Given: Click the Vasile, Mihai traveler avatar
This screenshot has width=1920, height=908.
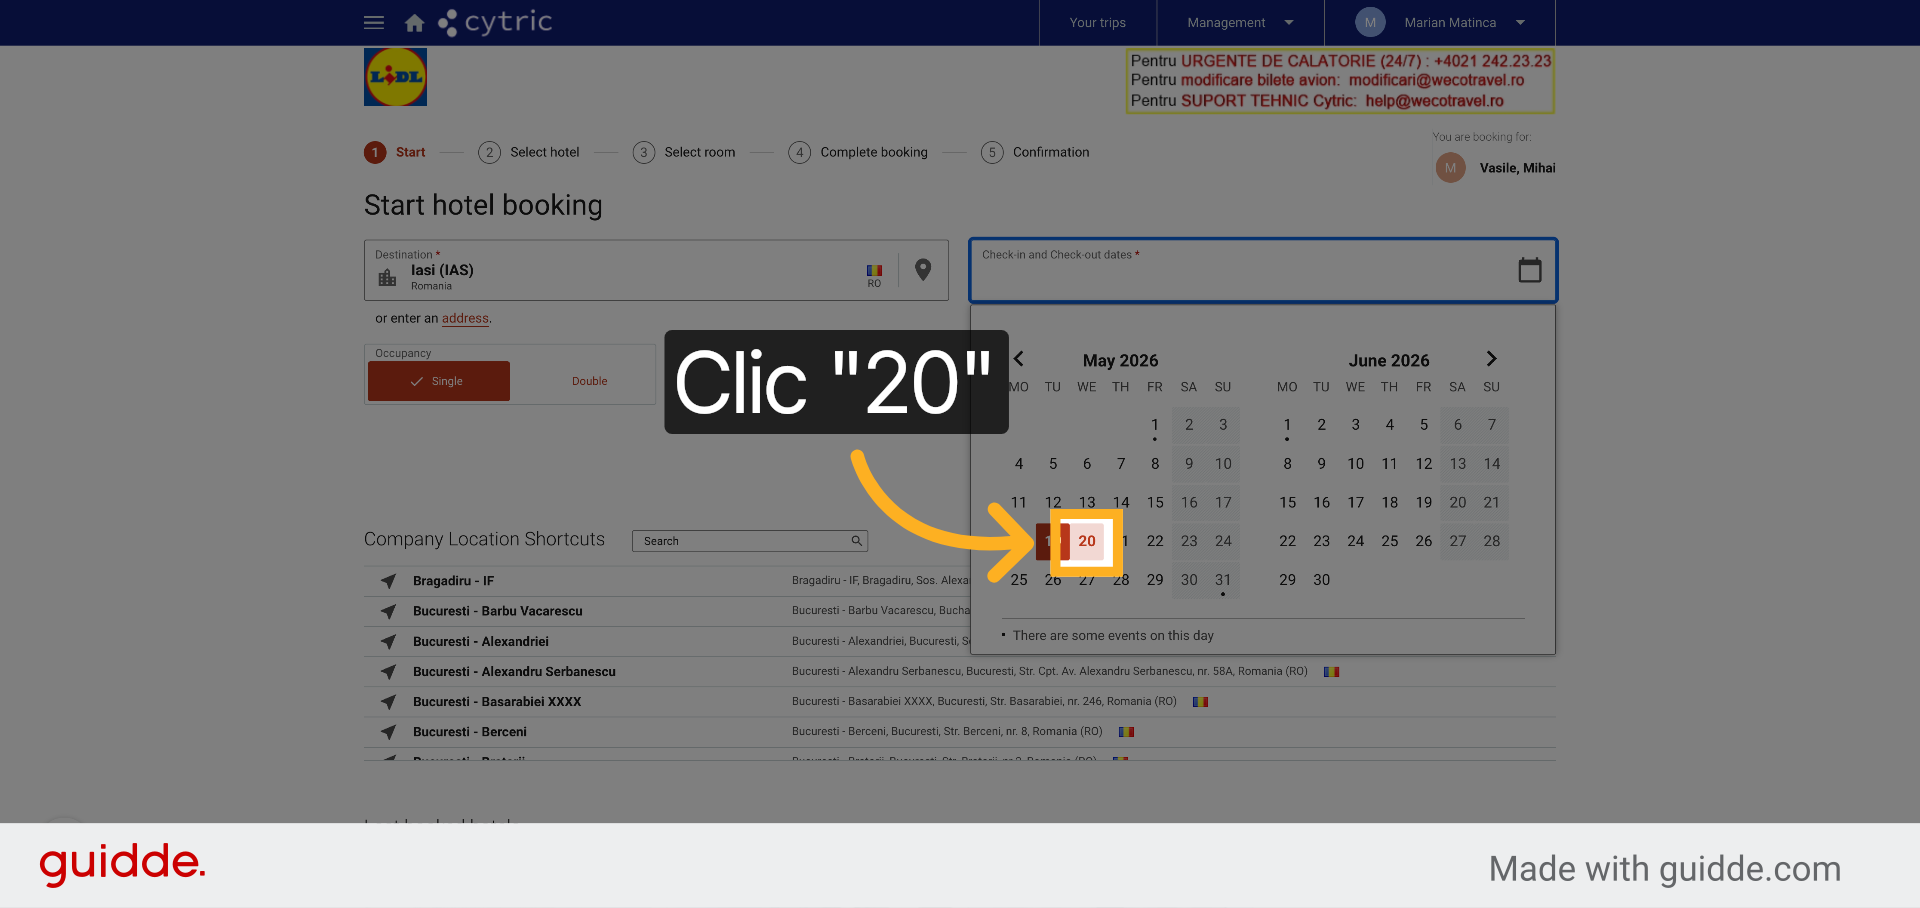Looking at the screenshot, I should [x=1450, y=168].
